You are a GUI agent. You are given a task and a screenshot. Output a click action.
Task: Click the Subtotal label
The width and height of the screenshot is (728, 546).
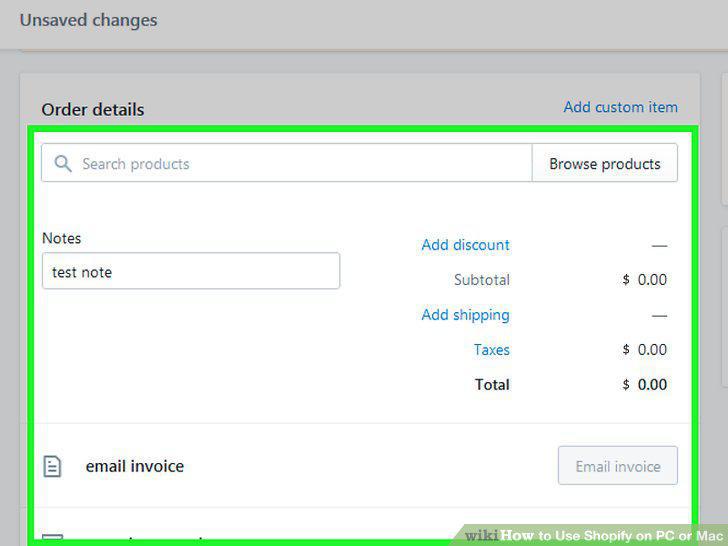tap(482, 280)
